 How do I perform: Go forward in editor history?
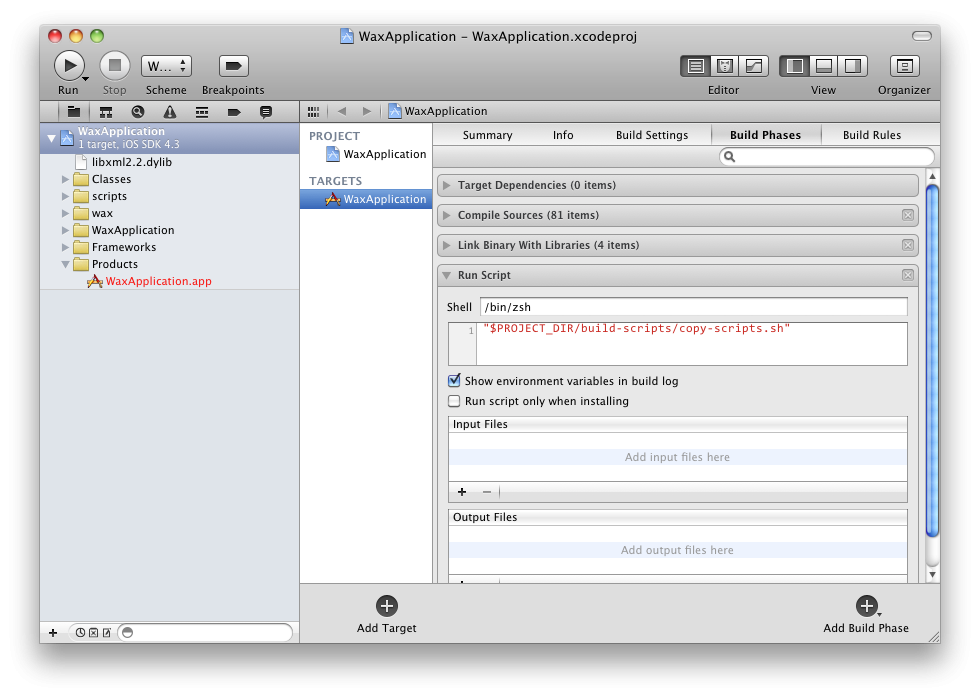click(366, 111)
